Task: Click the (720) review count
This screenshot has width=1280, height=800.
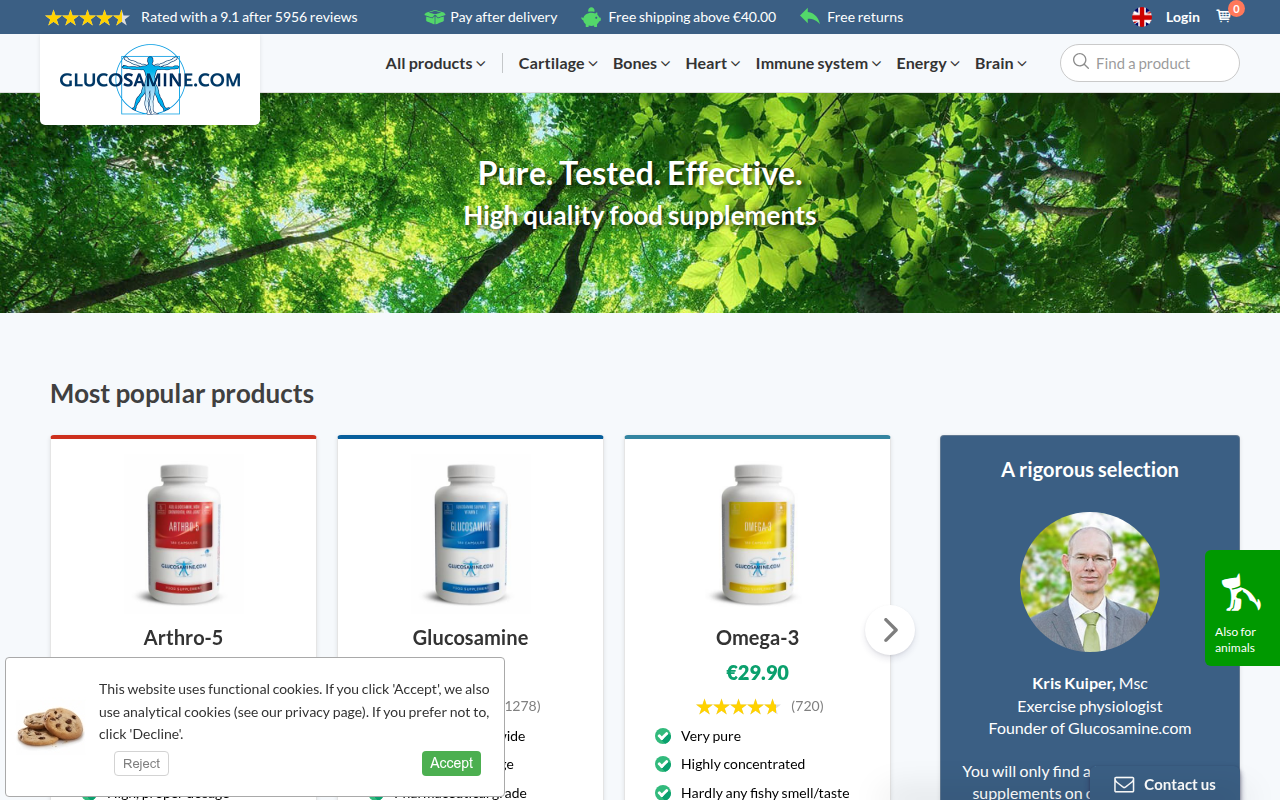Action: (807, 706)
